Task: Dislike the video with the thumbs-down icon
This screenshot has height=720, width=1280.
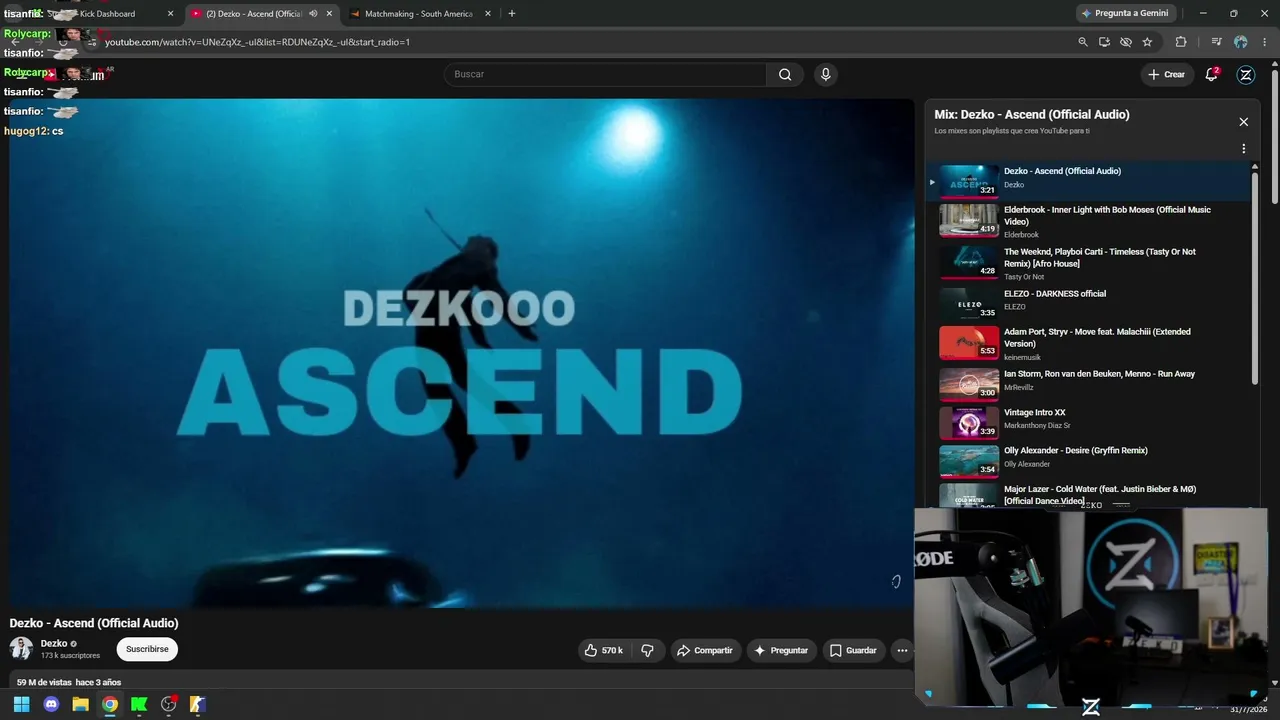Action: coord(647,650)
